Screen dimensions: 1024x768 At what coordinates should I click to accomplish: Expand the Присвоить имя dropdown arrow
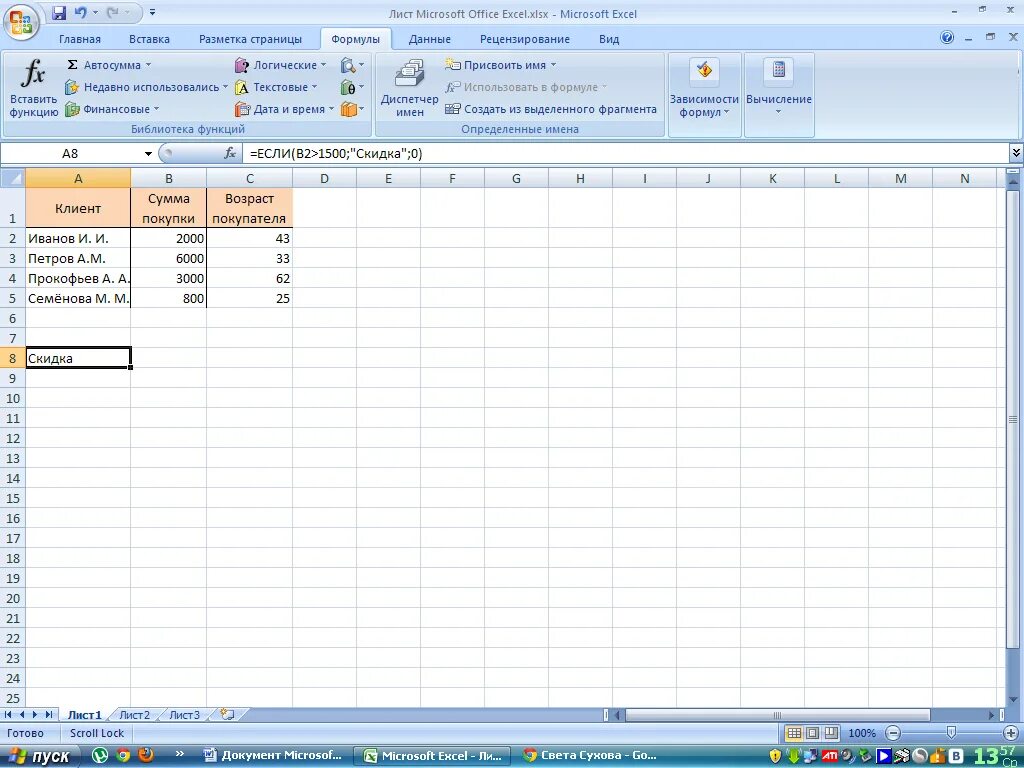(553, 65)
